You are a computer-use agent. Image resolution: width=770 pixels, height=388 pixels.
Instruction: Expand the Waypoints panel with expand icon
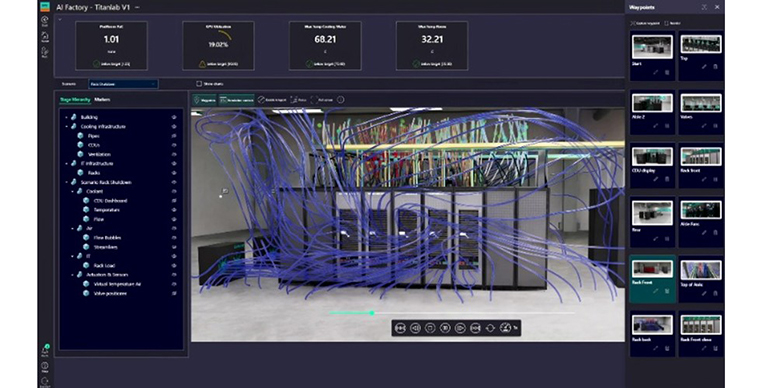[x=704, y=7]
